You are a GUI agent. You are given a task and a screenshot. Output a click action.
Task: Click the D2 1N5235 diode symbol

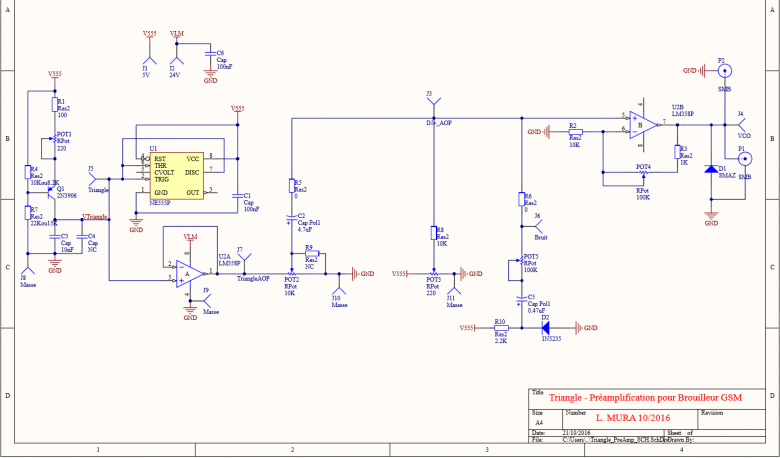(545, 328)
